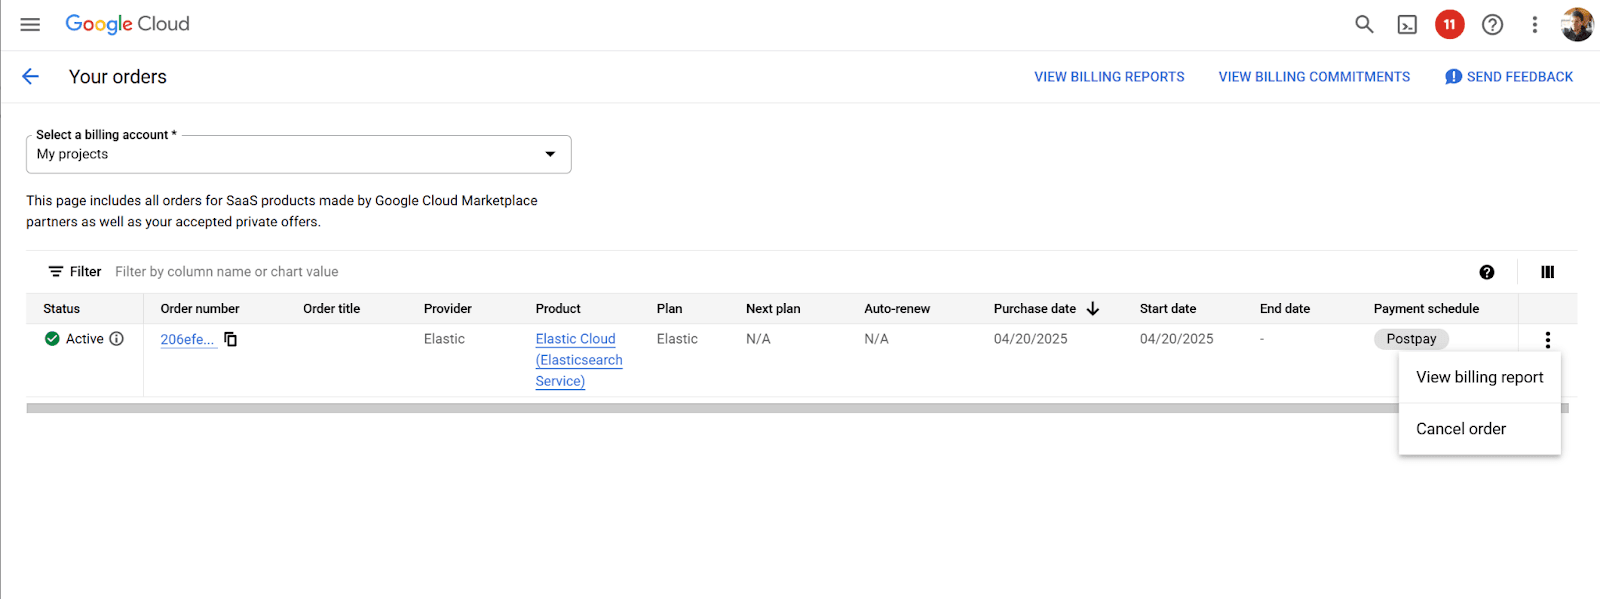Screen dimensions: 1600x599
Task: Choose Cancel order from the menu
Action: pyautogui.click(x=1460, y=429)
